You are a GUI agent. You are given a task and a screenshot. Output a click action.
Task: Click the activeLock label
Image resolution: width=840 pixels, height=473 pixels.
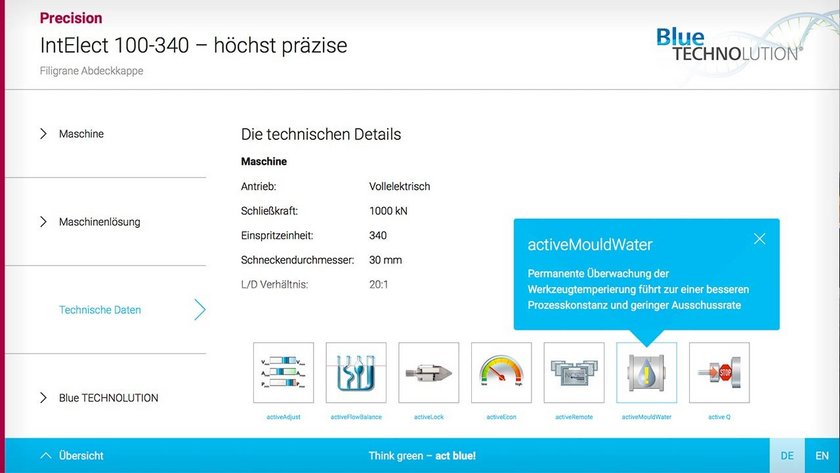pos(429,417)
